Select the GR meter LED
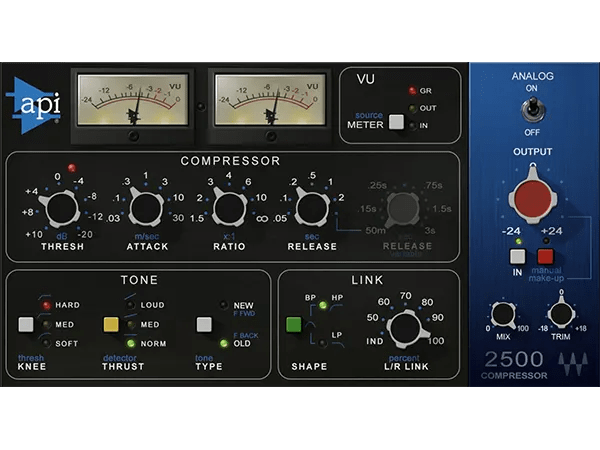600x450 pixels. [x=412, y=91]
